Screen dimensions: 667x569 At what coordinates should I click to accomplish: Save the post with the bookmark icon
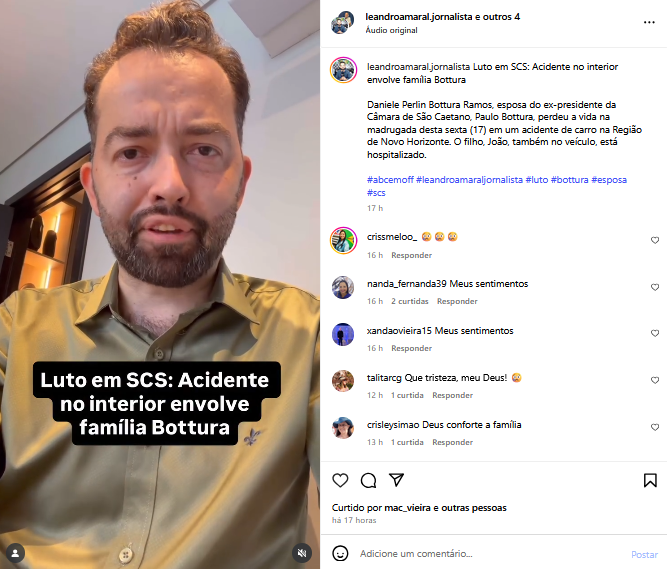pos(650,480)
